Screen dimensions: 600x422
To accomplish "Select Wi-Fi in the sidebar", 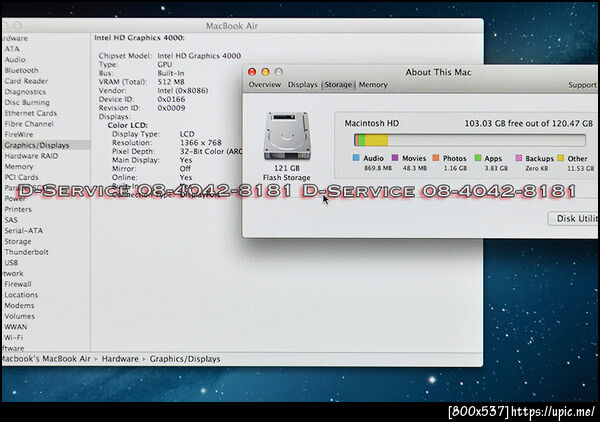I will 13,338.
